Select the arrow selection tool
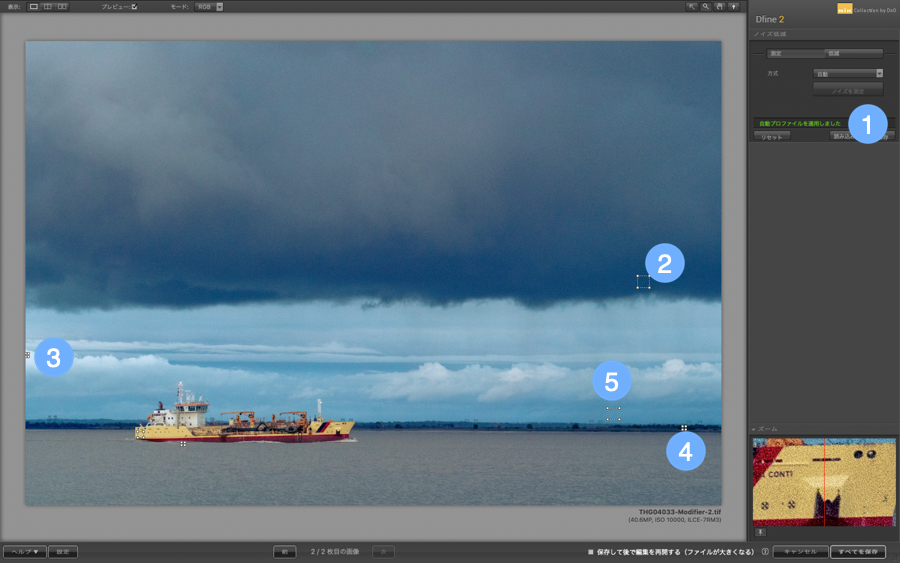The image size is (900, 563). coord(692,7)
